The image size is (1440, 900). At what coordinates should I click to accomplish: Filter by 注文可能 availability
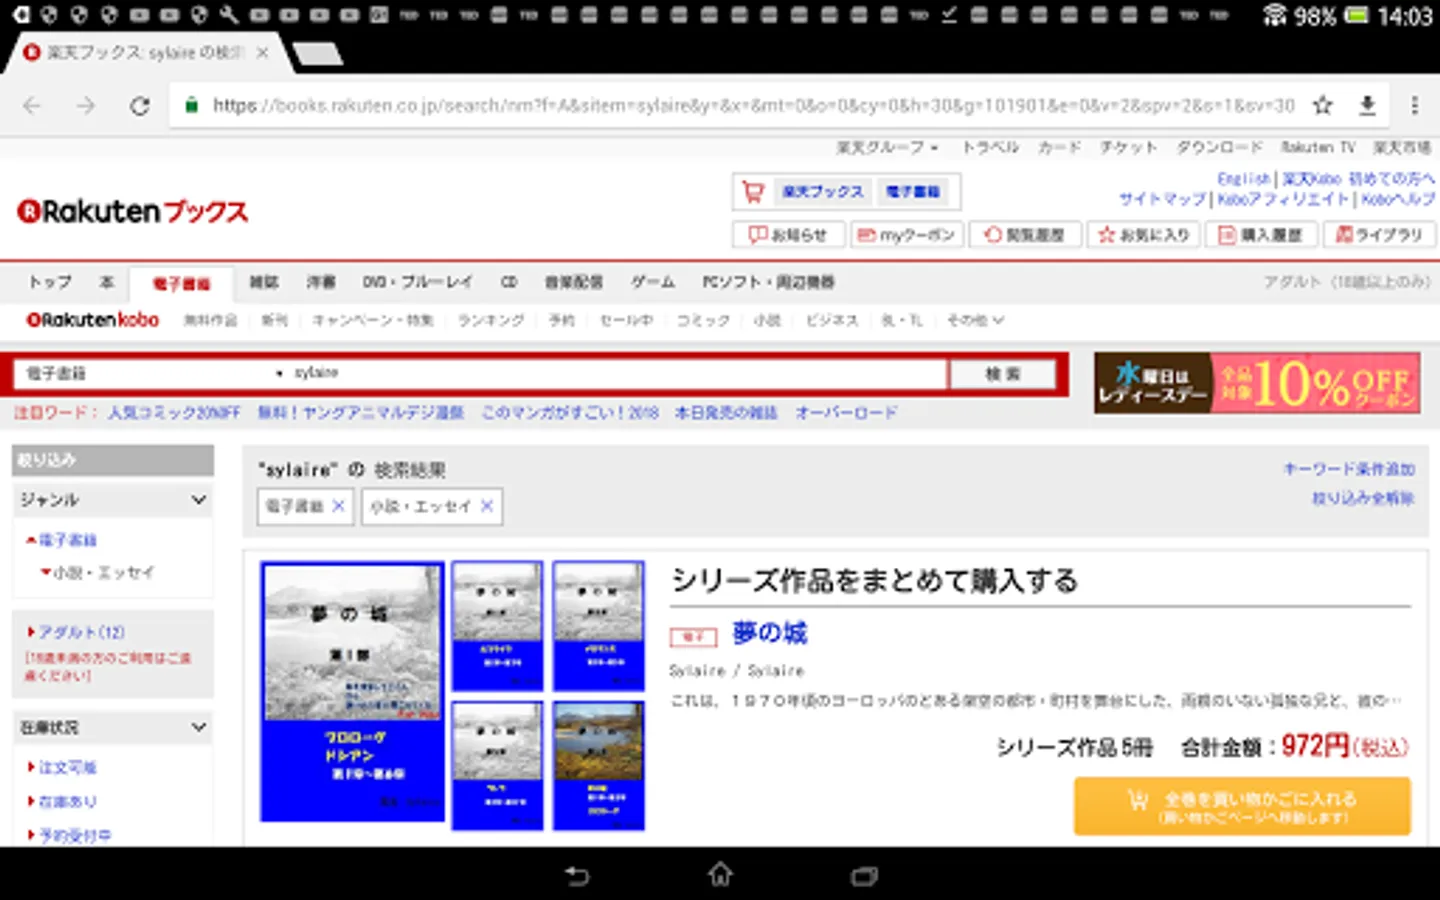(x=67, y=768)
